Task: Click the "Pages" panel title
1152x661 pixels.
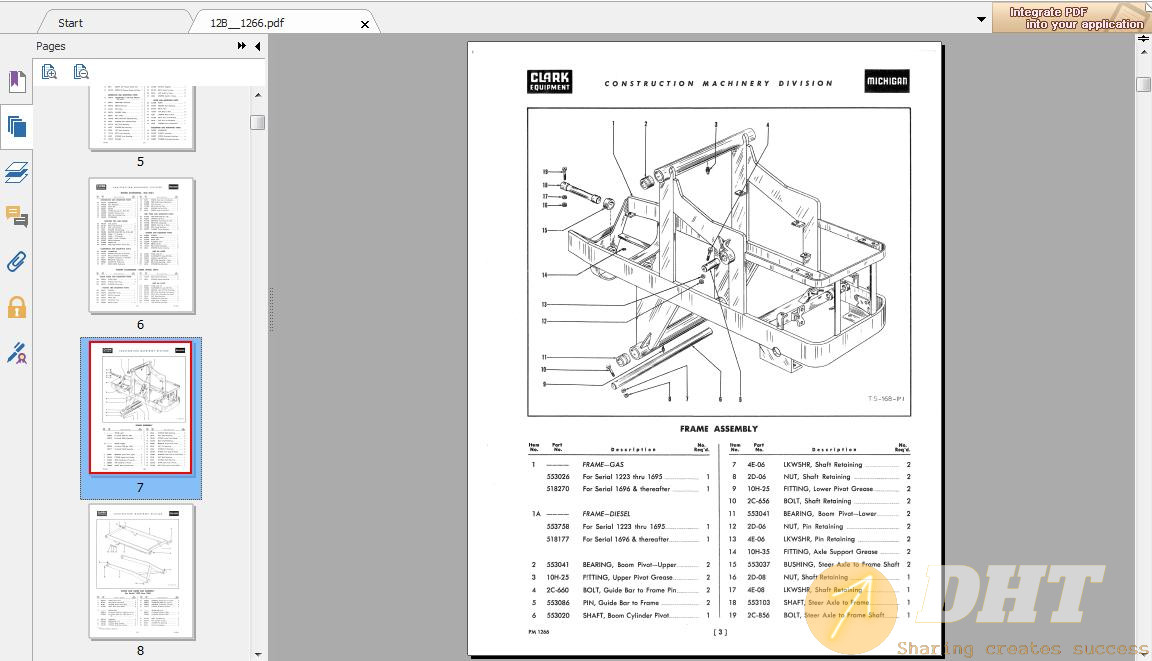Action: pos(51,46)
